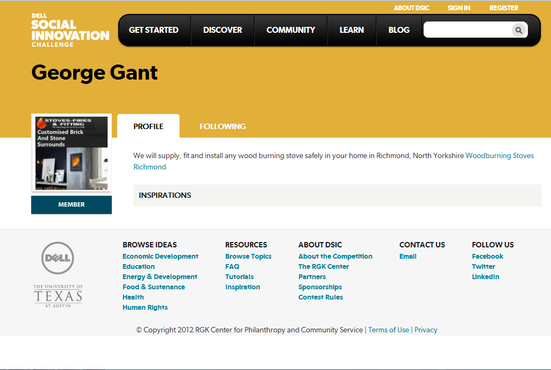The height and width of the screenshot is (370, 551).
Task: Click the Dell circle logo in footer
Action: [x=58, y=258]
